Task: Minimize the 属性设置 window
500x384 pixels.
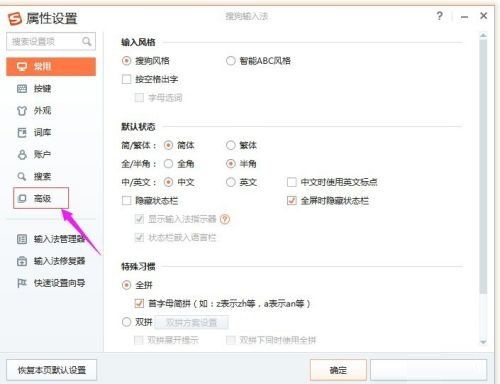Action: [464, 16]
